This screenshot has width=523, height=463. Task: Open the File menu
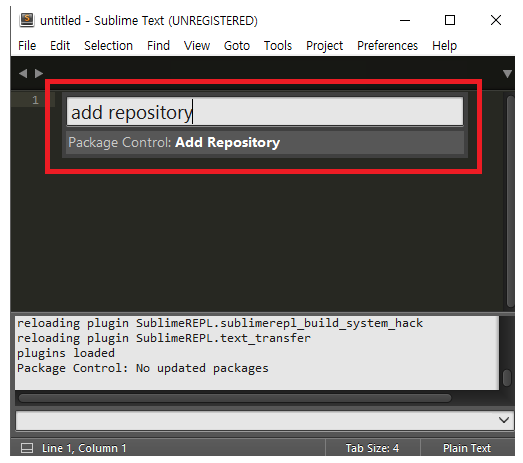click(27, 45)
